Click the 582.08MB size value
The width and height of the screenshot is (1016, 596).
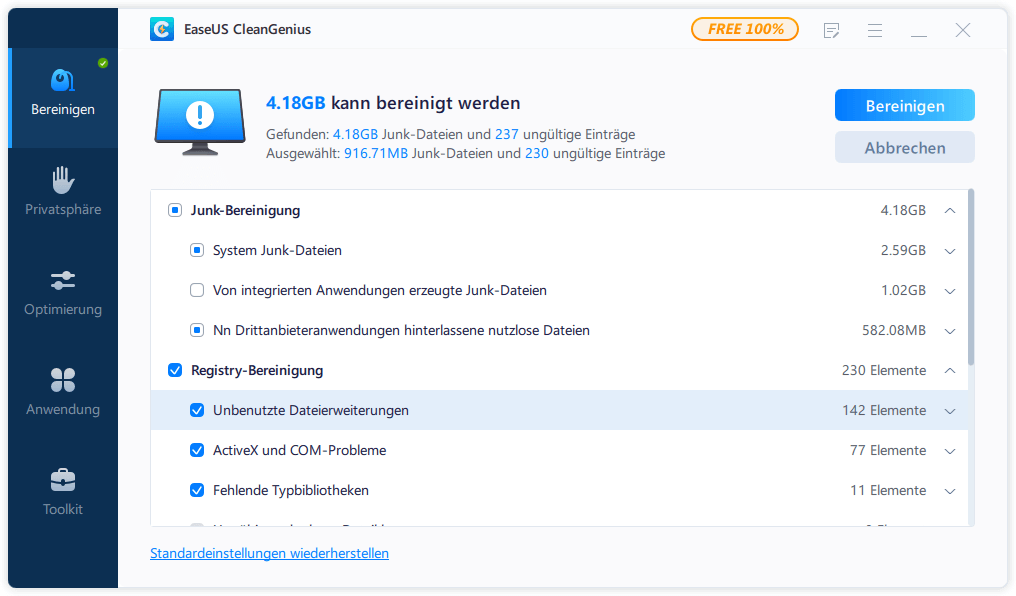pyautogui.click(x=894, y=330)
